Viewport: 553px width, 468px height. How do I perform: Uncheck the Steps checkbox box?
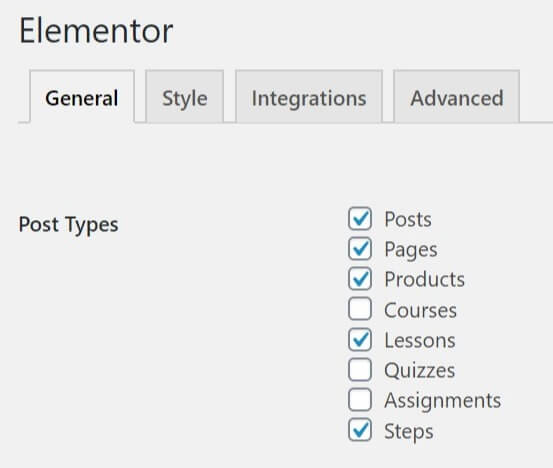360,430
